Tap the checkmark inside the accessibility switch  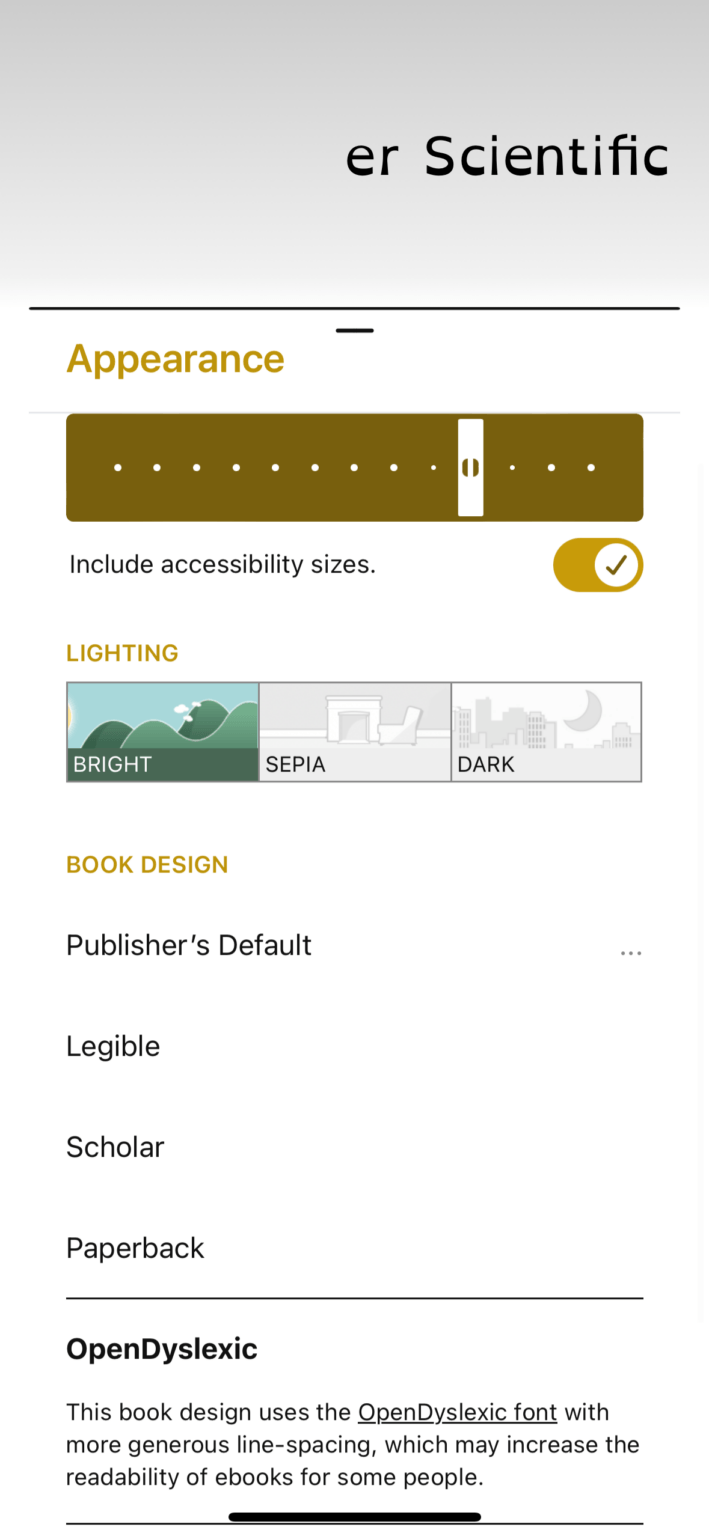617,564
